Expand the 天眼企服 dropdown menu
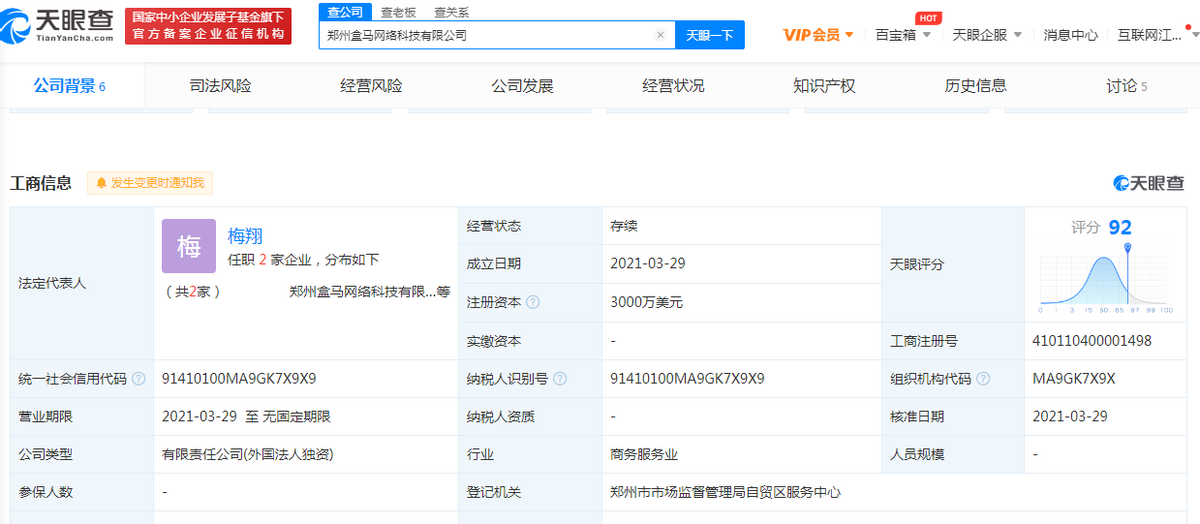Image resolution: width=1200 pixels, height=524 pixels. 987,35
